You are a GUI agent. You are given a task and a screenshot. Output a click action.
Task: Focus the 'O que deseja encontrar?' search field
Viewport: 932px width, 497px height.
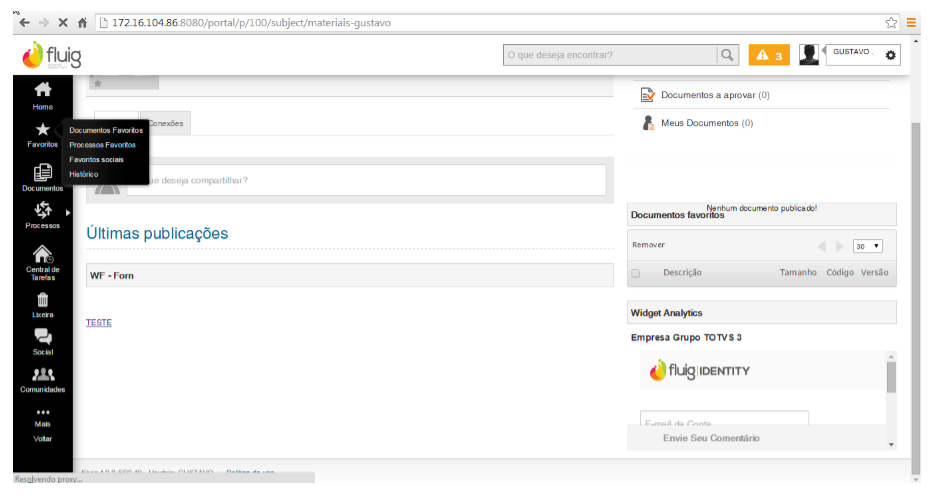[x=610, y=55]
